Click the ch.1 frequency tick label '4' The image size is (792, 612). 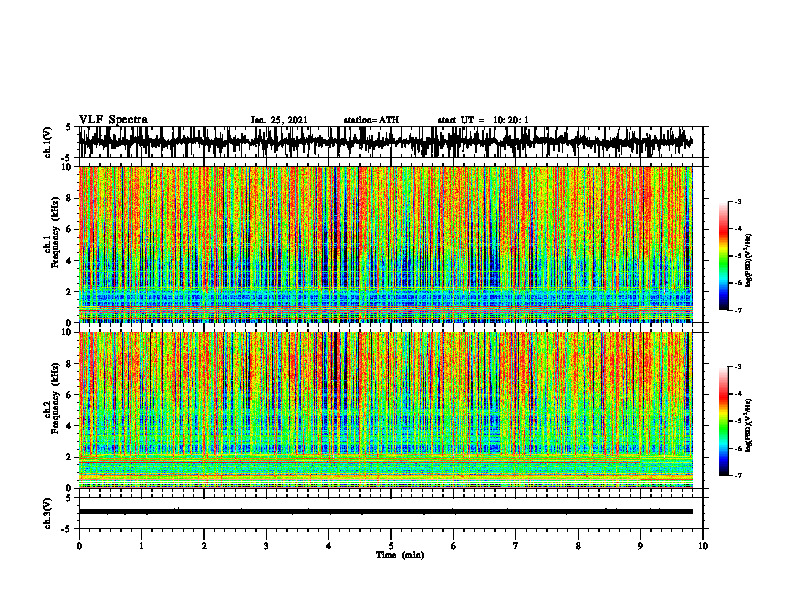(x=69, y=261)
